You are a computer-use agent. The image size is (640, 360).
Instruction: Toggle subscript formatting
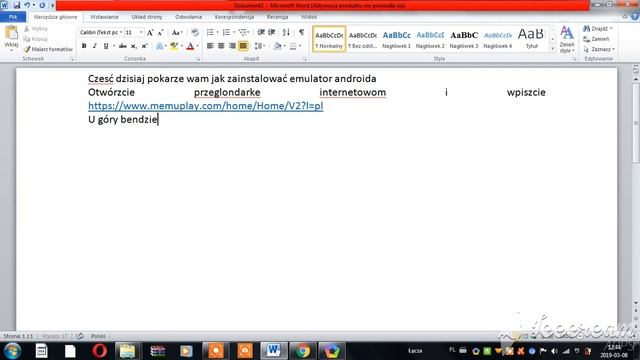pos(134,46)
